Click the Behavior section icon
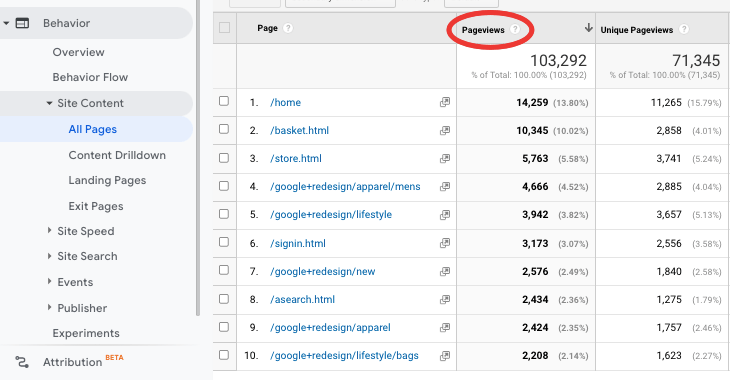This screenshot has height=380, width=730. (22, 23)
